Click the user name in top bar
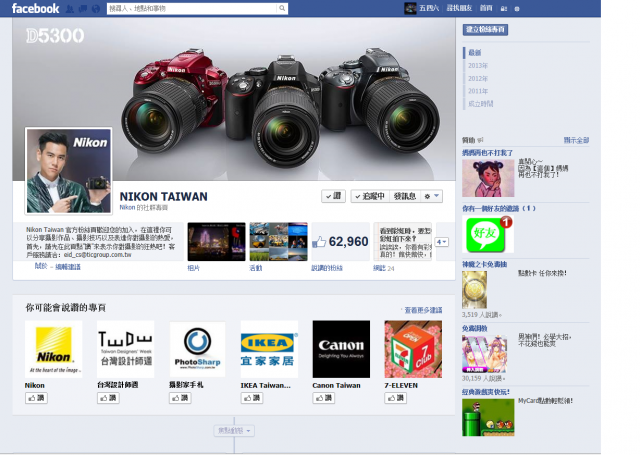640x455 pixels. click(x=429, y=8)
